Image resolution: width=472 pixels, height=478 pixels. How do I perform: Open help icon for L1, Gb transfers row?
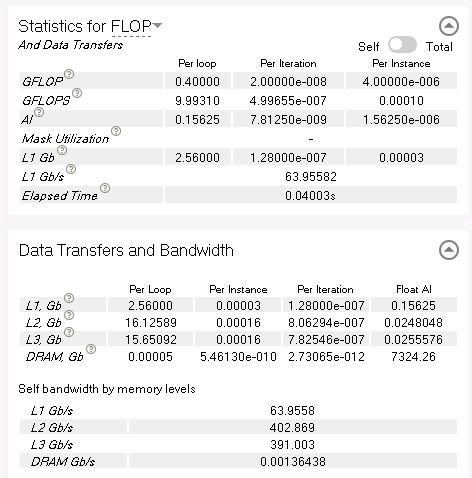point(69,298)
